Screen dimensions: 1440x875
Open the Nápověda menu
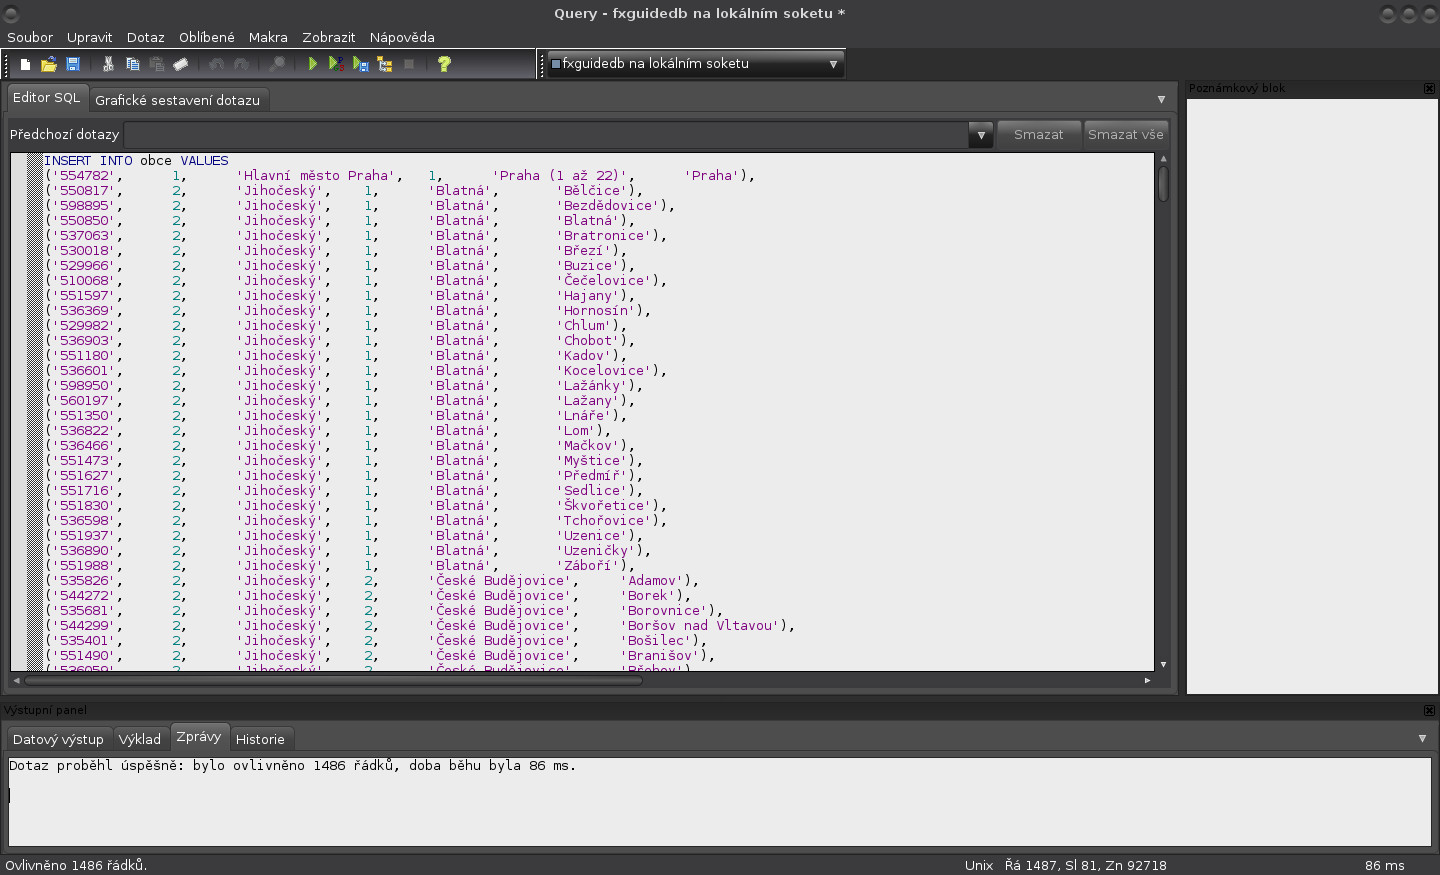coord(402,37)
